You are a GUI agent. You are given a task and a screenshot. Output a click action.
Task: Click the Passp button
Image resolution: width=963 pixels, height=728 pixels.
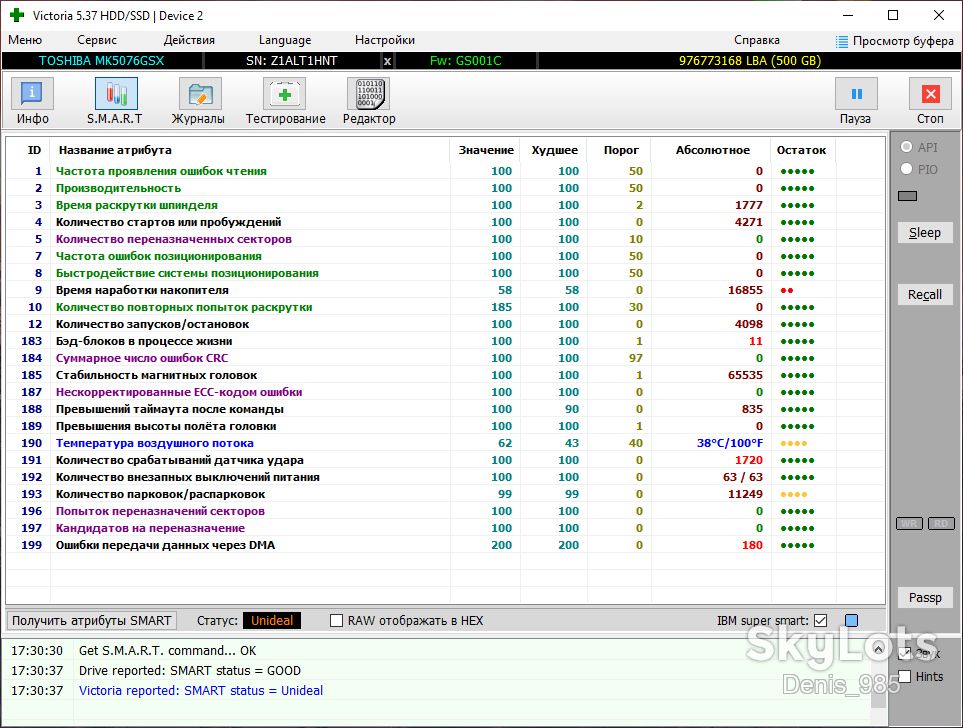925,598
